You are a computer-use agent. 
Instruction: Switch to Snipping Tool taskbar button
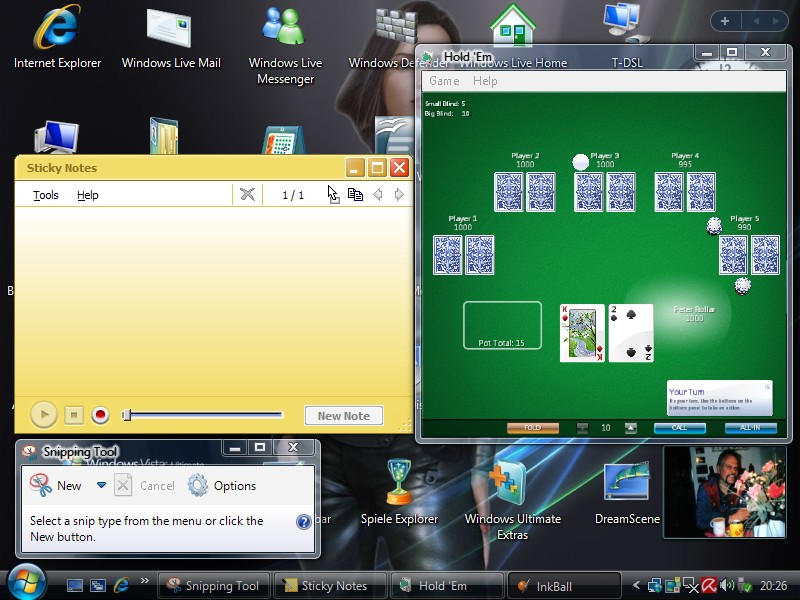[x=215, y=586]
